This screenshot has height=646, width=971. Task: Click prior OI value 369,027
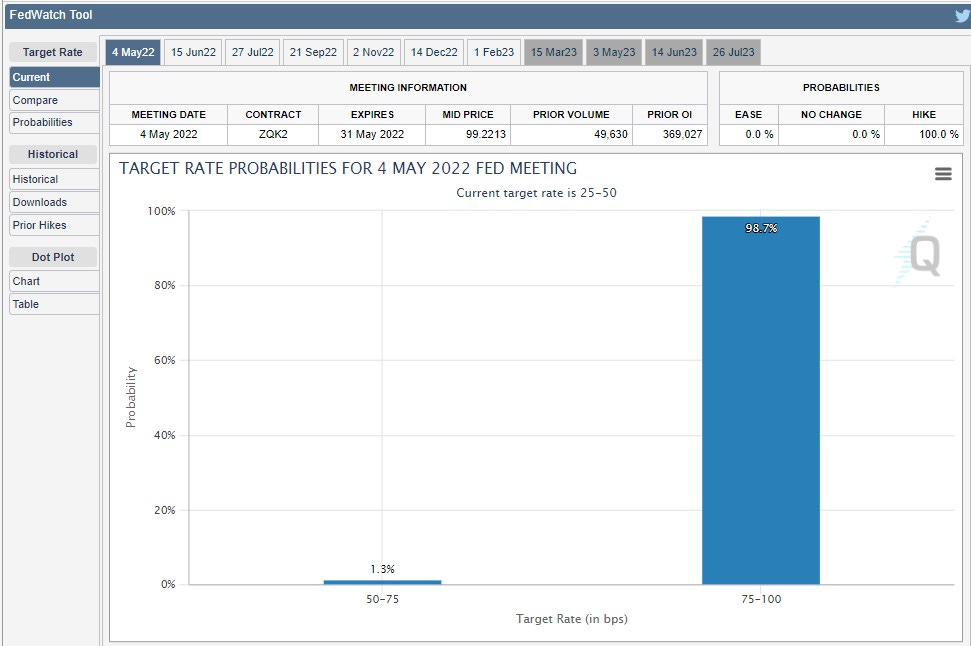point(682,134)
